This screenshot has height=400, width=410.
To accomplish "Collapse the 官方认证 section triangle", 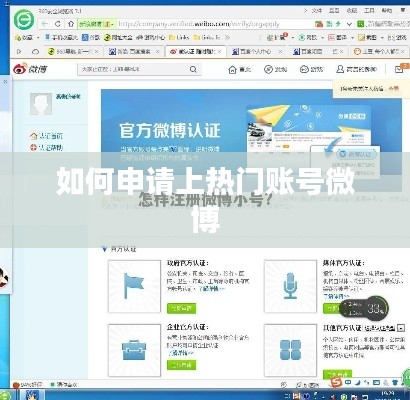I will 105,249.
